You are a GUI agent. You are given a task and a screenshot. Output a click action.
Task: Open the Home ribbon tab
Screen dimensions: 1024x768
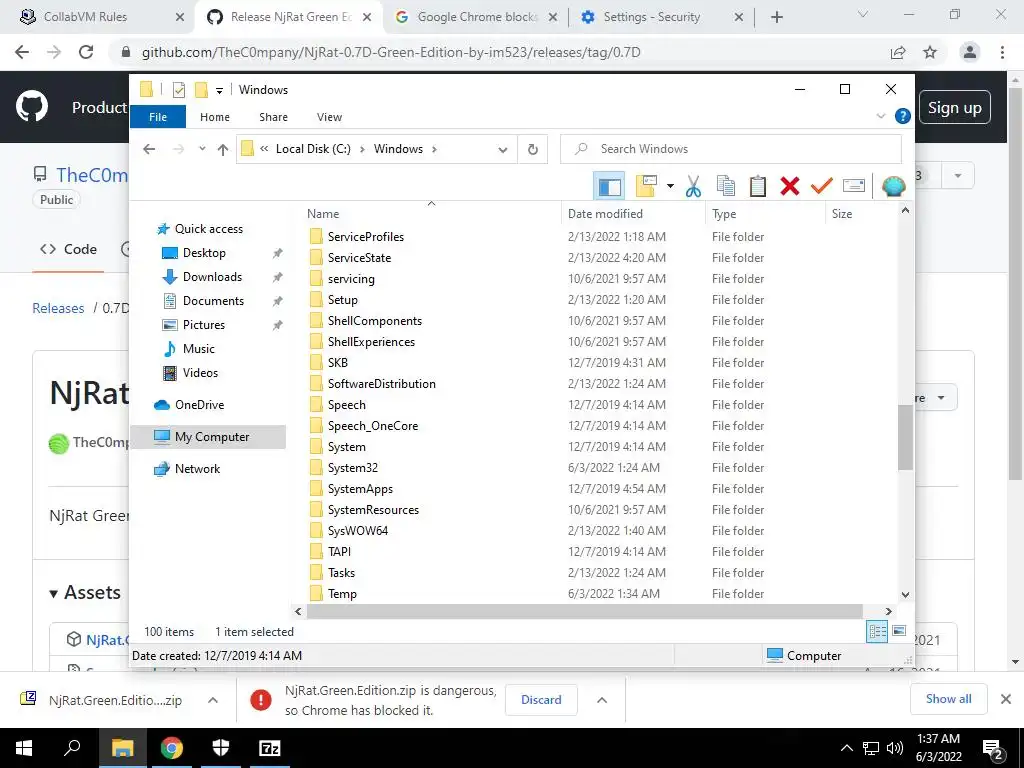215,117
